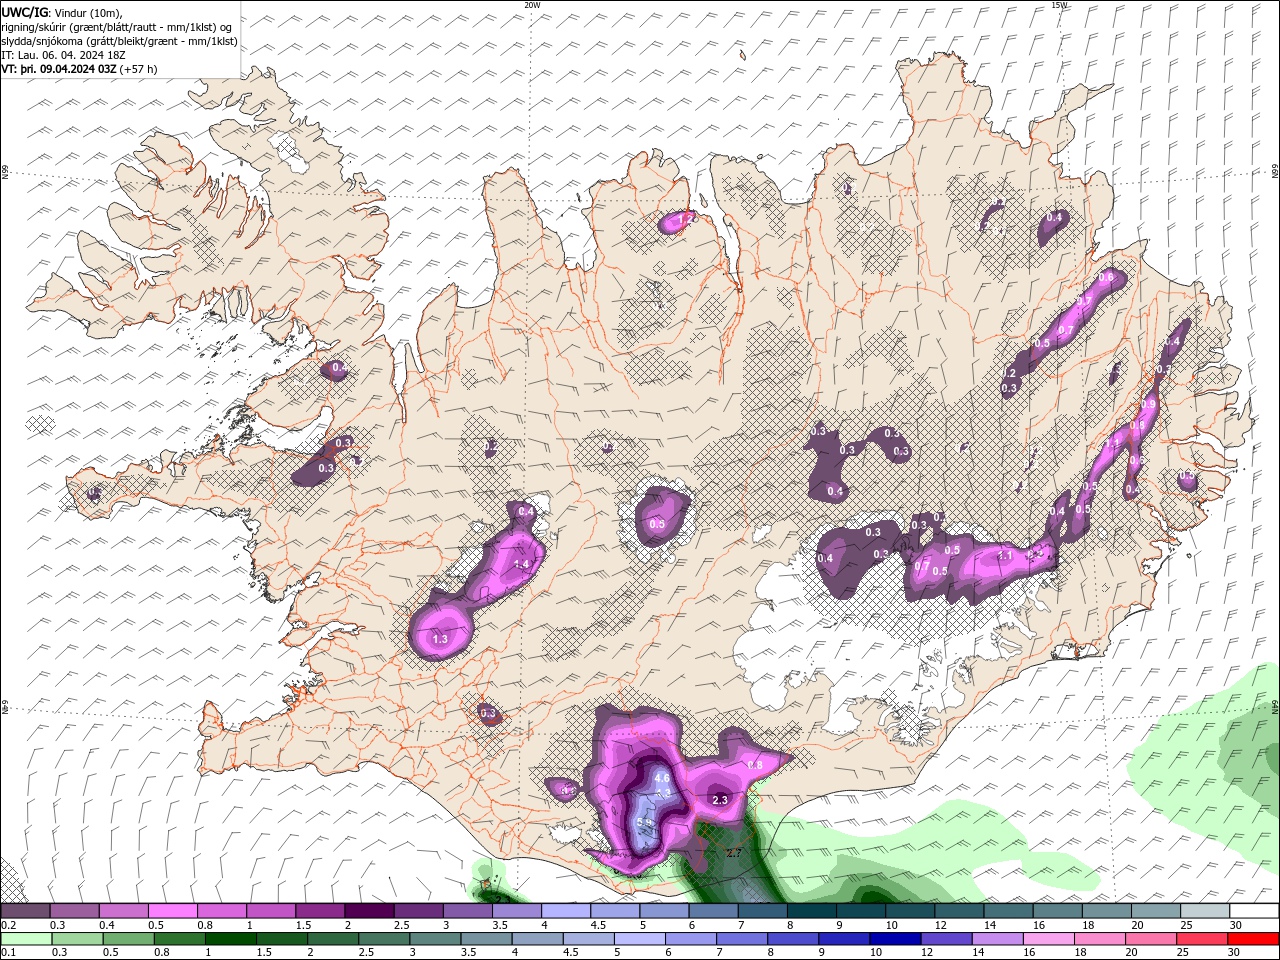Click the crimson 25–30 rain legend swatch

click(1200, 939)
